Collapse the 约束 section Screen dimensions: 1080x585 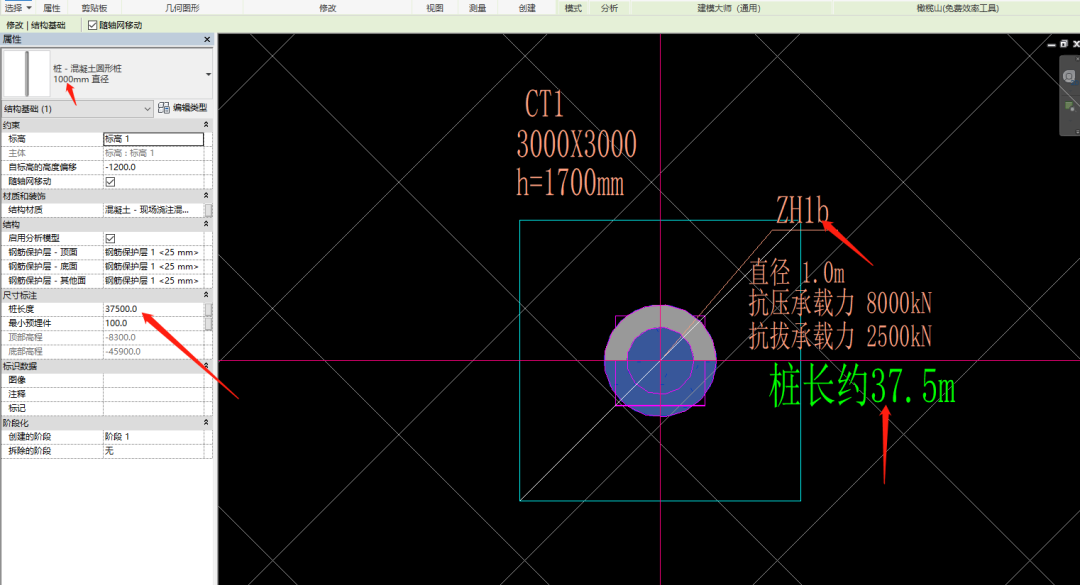pos(206,125)
